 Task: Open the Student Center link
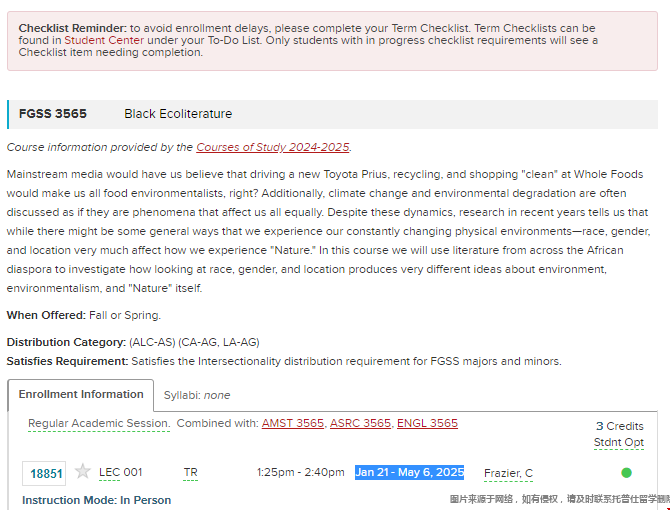pos(104,40)
